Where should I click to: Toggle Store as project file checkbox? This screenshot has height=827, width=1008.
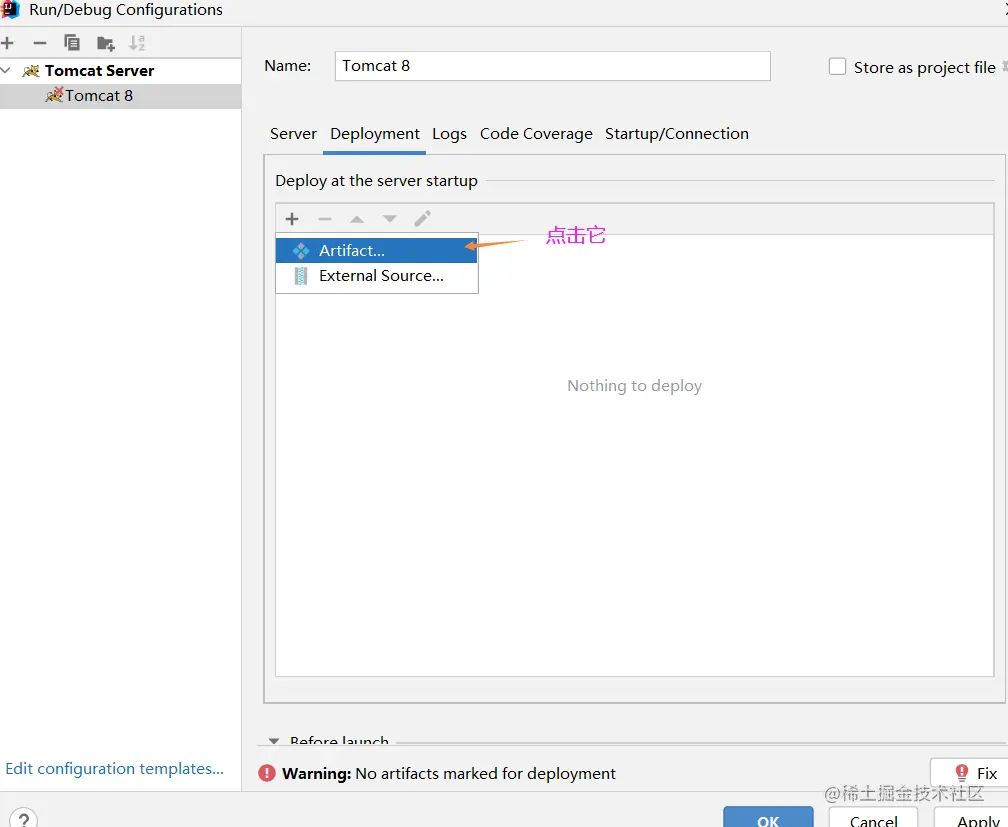837,66
